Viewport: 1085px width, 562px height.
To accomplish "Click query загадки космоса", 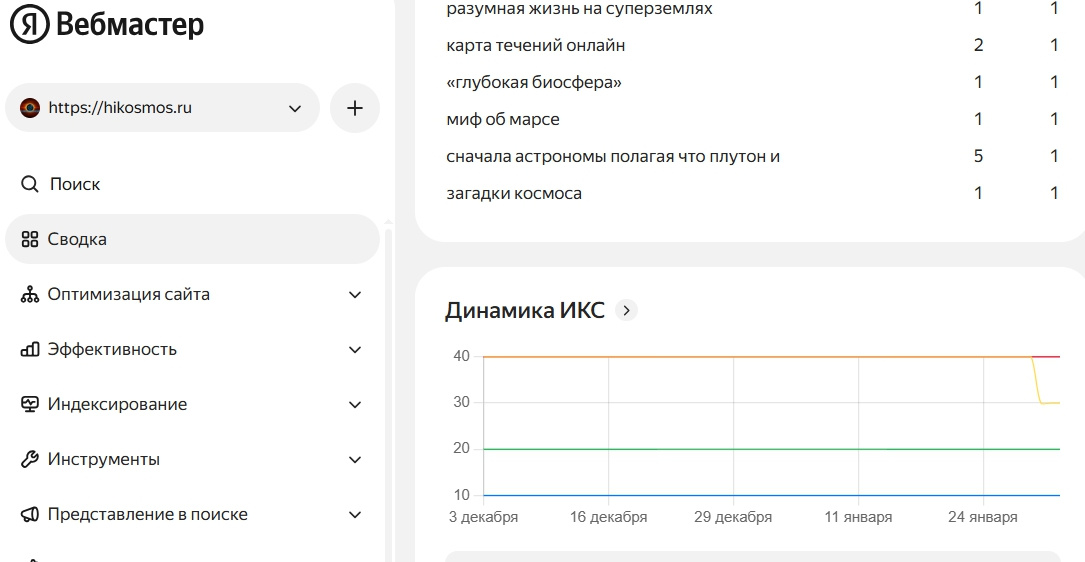I will click(x=514, y=193).
